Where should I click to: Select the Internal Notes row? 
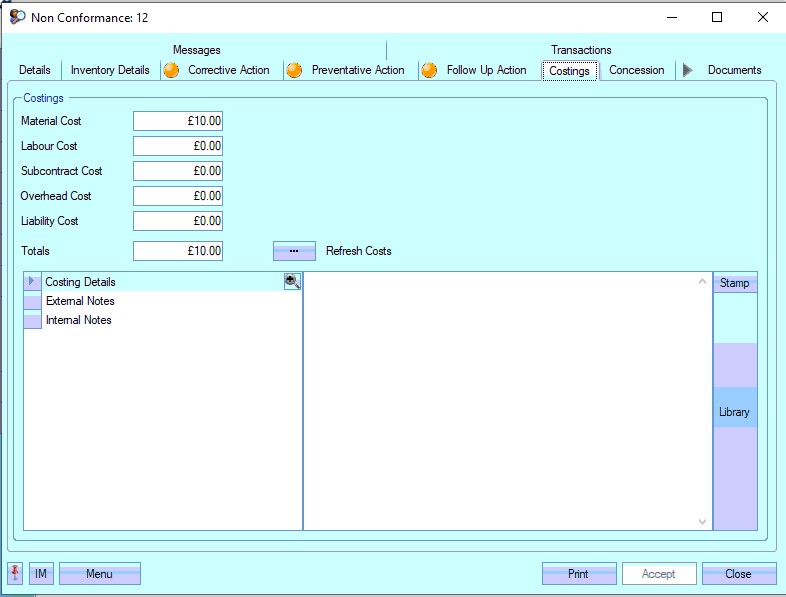point(78,320)
